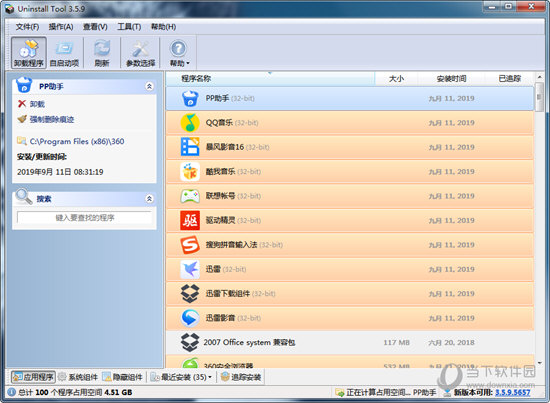This screenshot has height=403, width=550.
Task: Select the 酷我音乐 program icon
Action: tap(190, 172)
